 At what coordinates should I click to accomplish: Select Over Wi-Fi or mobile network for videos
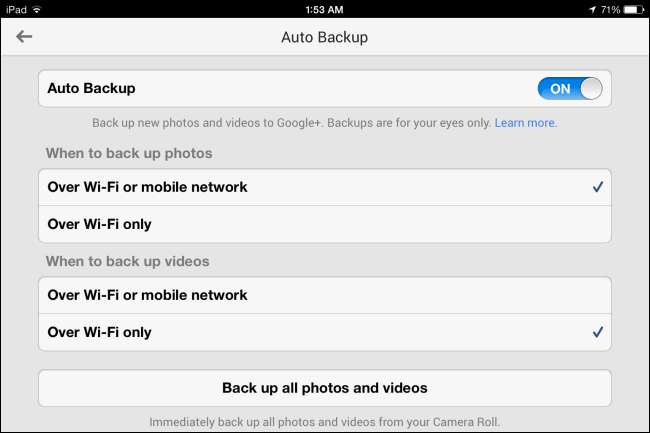pyautogui.click(x=325, y=295)
